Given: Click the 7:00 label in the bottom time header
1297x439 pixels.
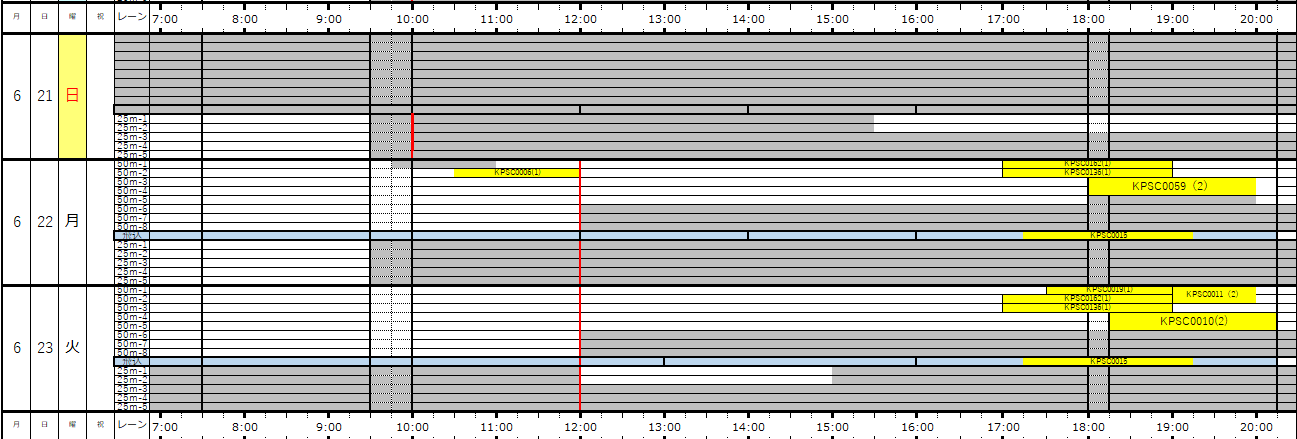Looking at the screenshot, I should (x=165, y=426).
